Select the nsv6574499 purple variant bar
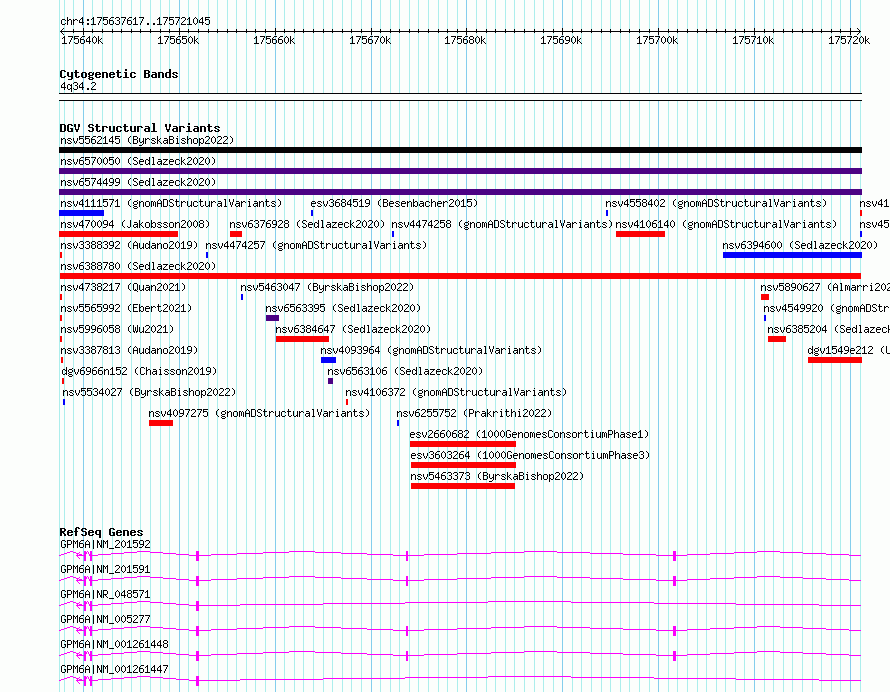Screen dimensions: 890x692 point(460,192)
